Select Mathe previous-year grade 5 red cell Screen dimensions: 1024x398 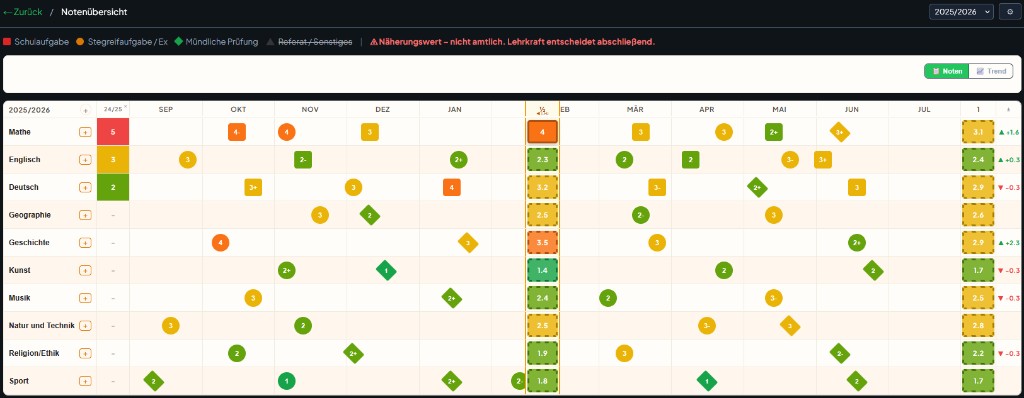click(x=113, y=132)
